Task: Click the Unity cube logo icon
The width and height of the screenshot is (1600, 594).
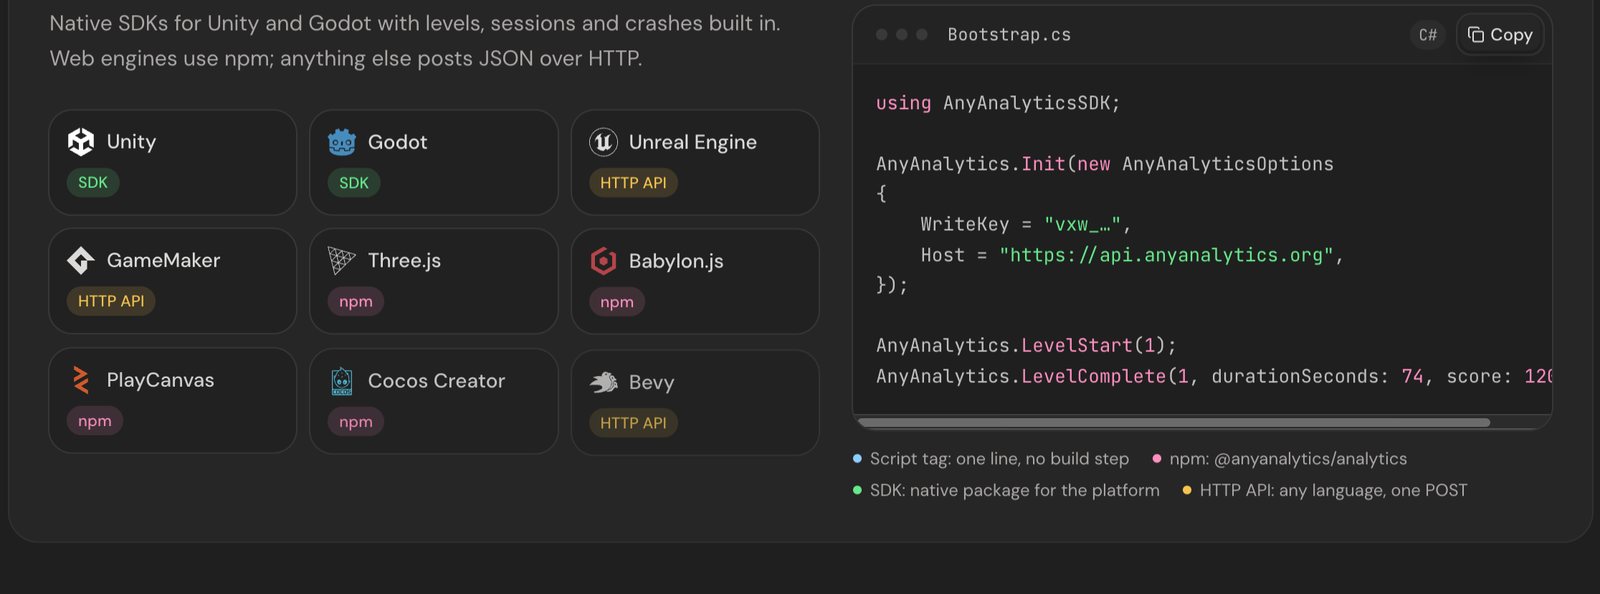Action: click(81, 142)
